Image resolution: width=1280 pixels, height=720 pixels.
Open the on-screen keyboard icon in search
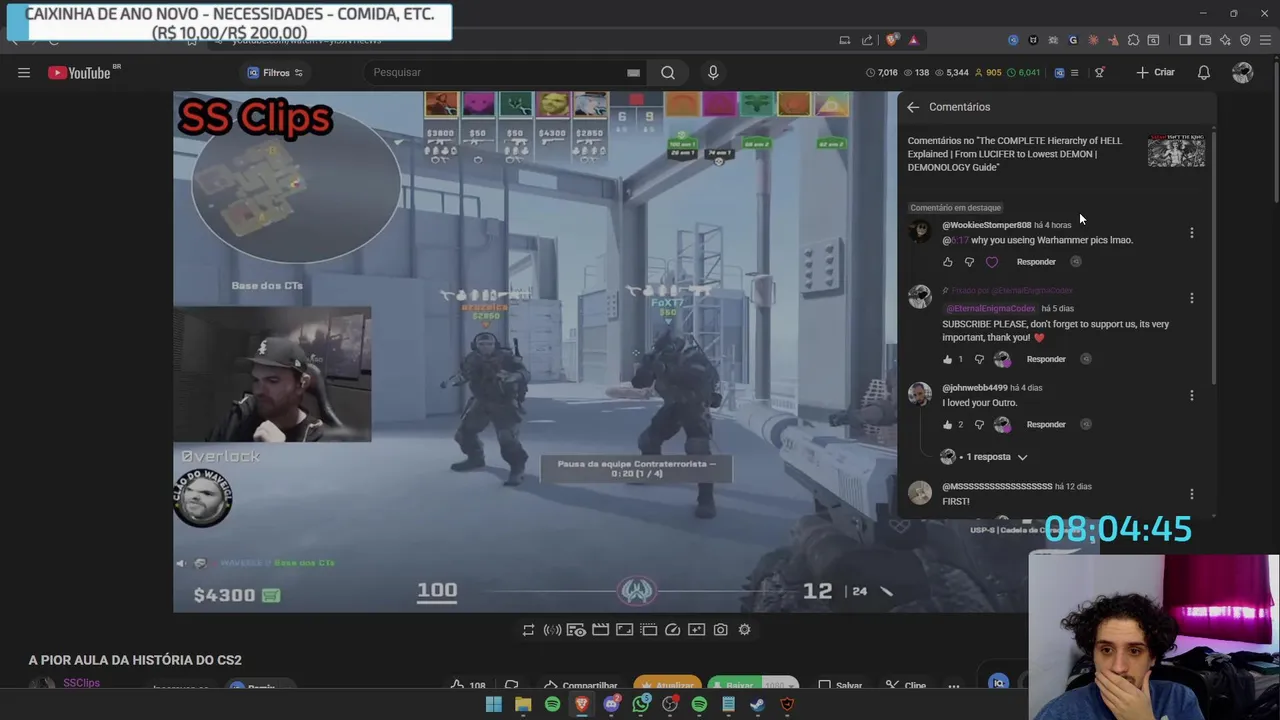tap(633, 72)
